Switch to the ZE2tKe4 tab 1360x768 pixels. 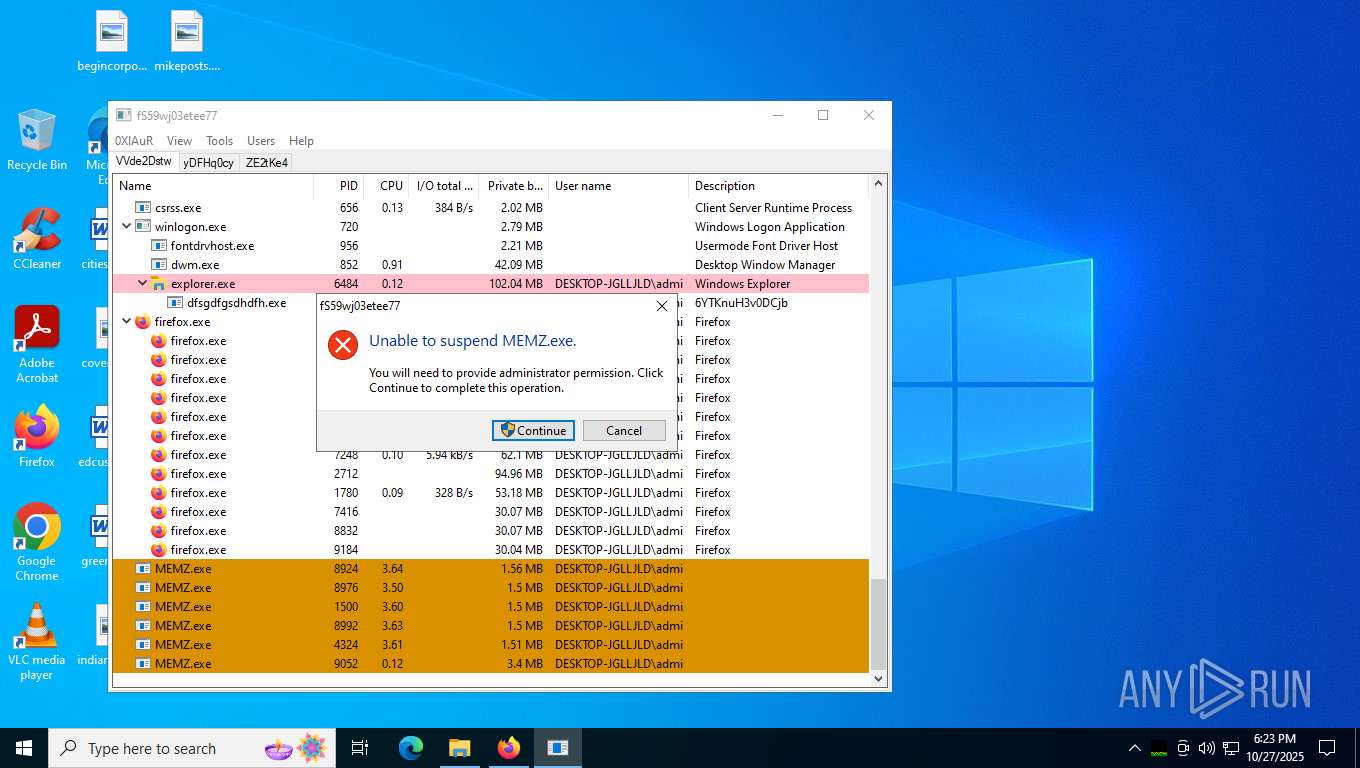[x=266, y=162]
